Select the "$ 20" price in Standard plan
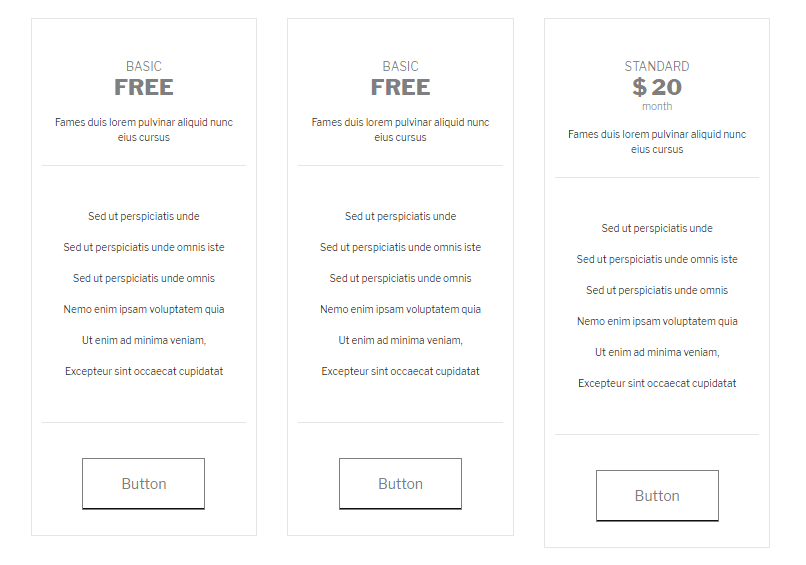 [657, 87]
